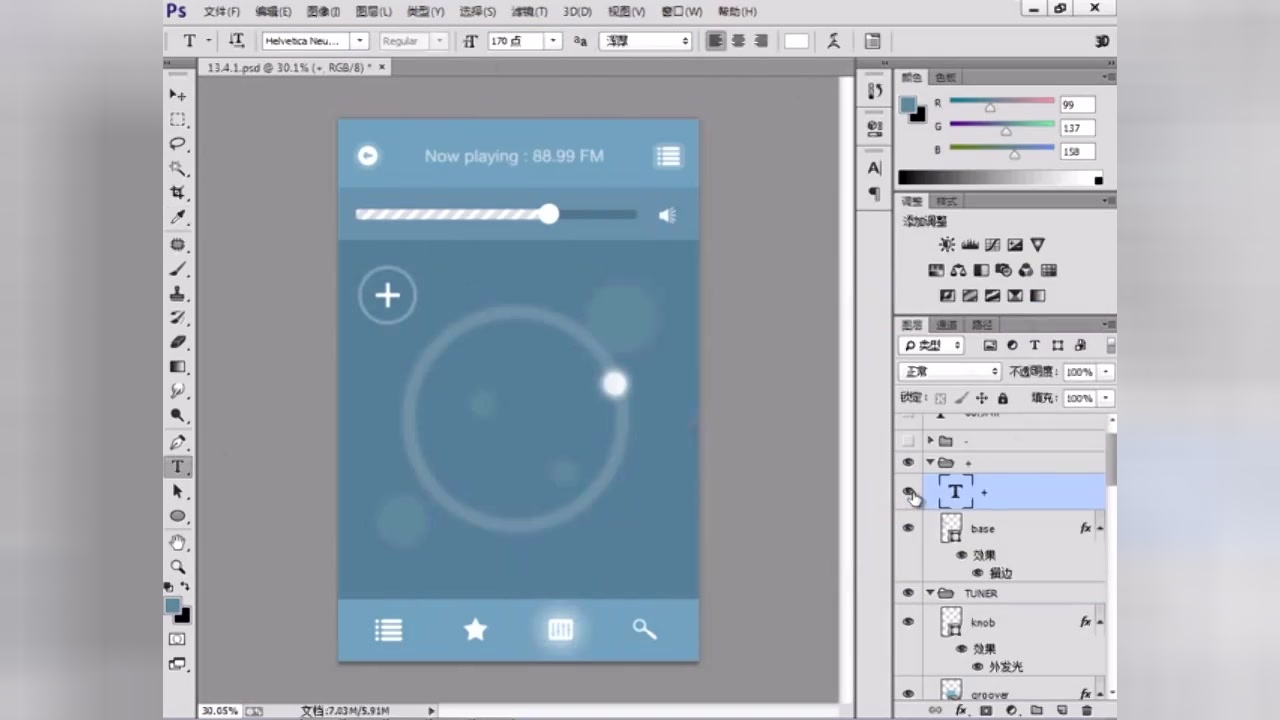The height and width of the screenshot is (720, 1280).
Task: Open the layer blend mode dropdown
Action: click(950, 371)
